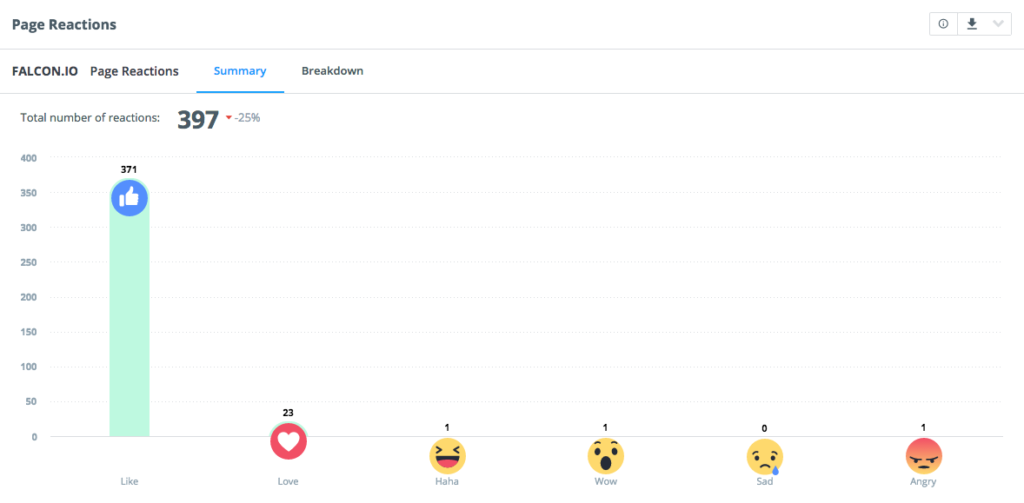This screenshot has width=1024, height=503.
Task: Select the Haha laughing emoji
Action: [x=447, y=455]
